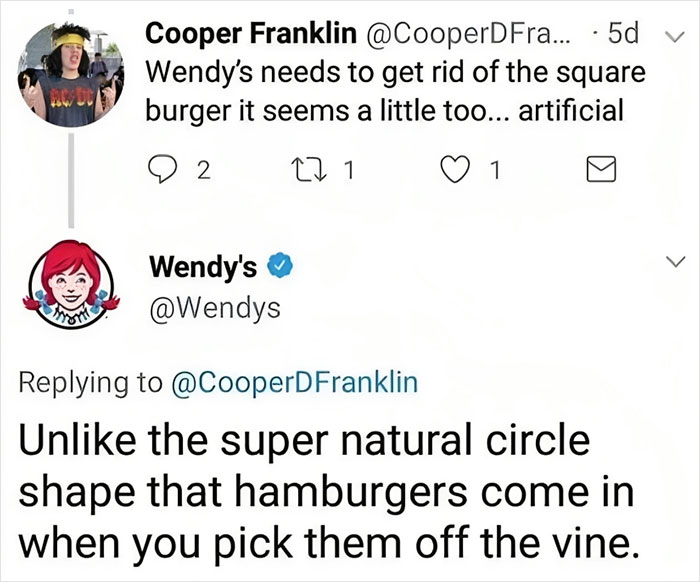This screenshot has width=700, height=582.
Task: View the reply count of 2
Action: tap(201, 172)
